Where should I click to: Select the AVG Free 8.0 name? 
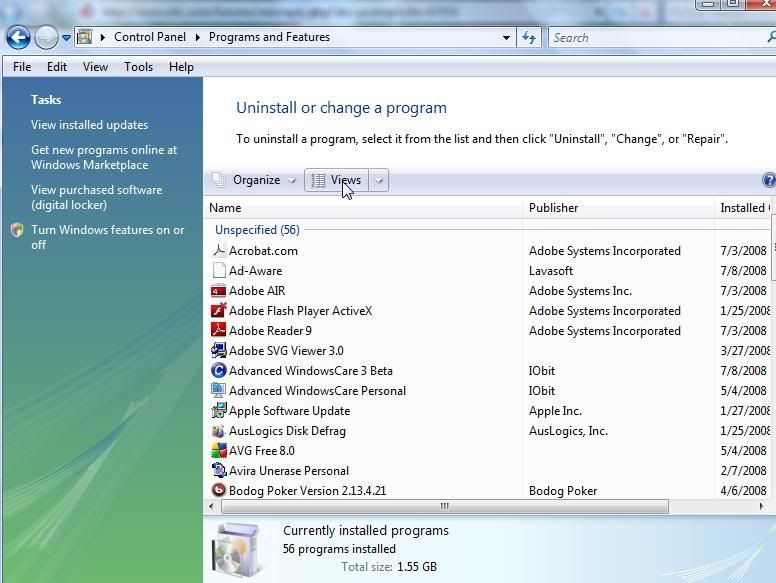click(x=262, y=451)
